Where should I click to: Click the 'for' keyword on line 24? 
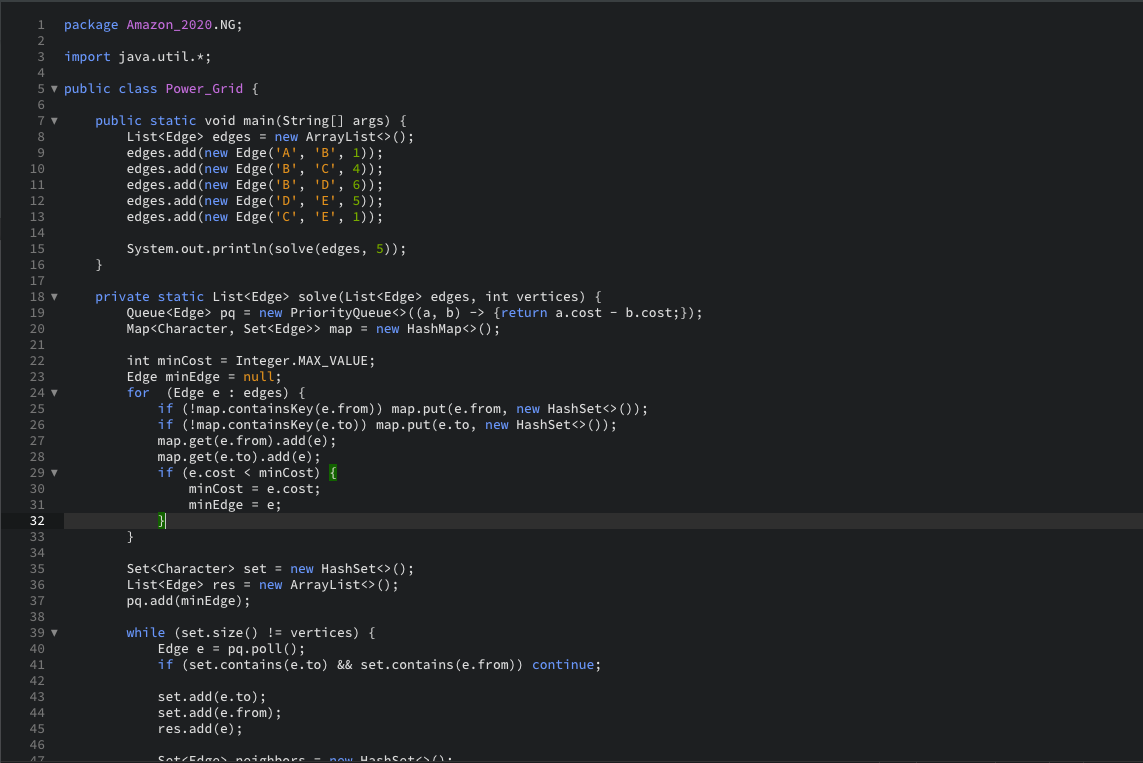point(138,394)
